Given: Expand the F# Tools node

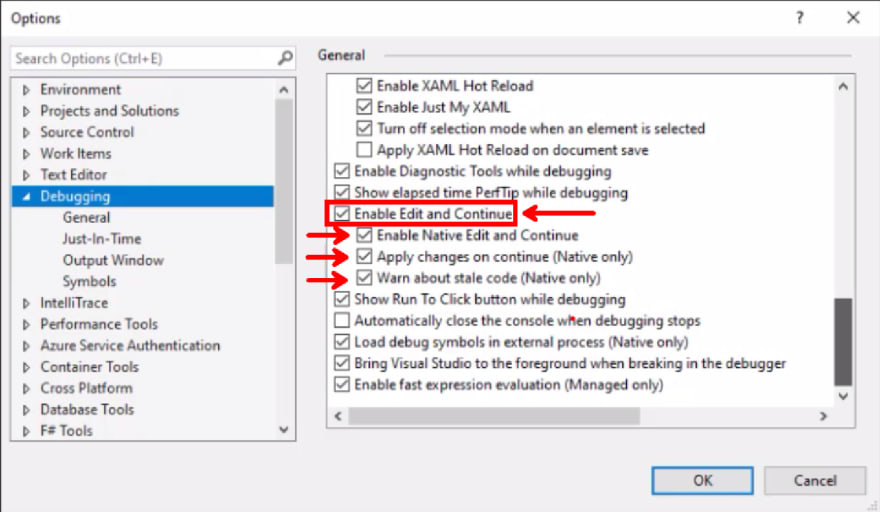Looking at the screenshot, I should pos(26,431).
